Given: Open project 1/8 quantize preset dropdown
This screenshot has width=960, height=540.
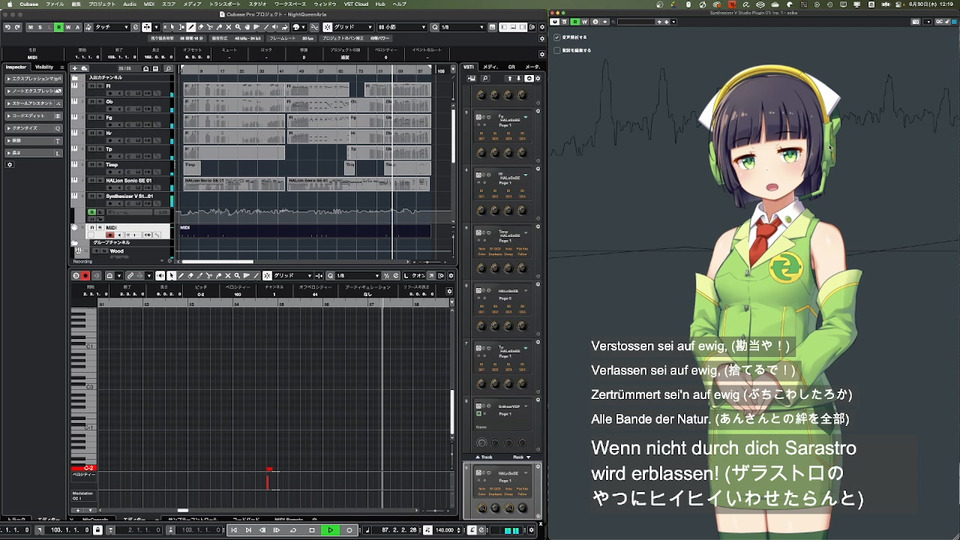Looking at the screenshot, I should click(x=462, y=27).
